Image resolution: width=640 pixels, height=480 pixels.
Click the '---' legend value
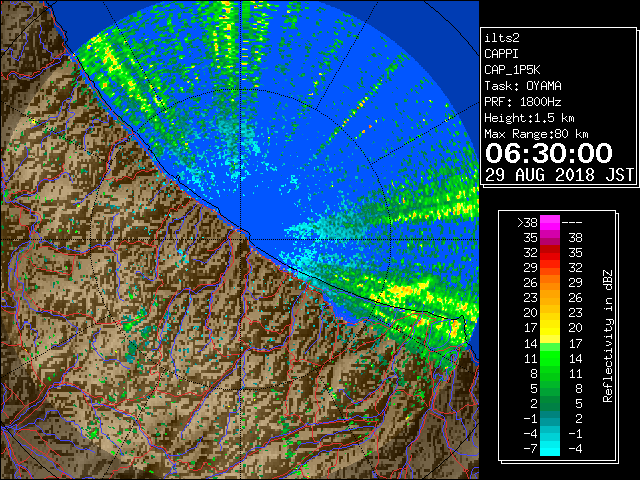coord(572,223)
